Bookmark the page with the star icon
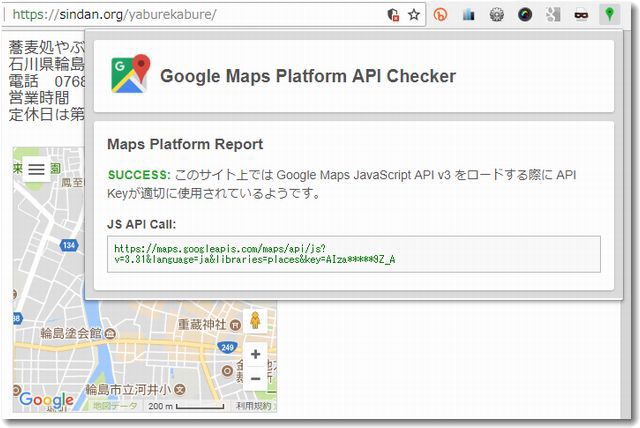 (x=414, y=15)
